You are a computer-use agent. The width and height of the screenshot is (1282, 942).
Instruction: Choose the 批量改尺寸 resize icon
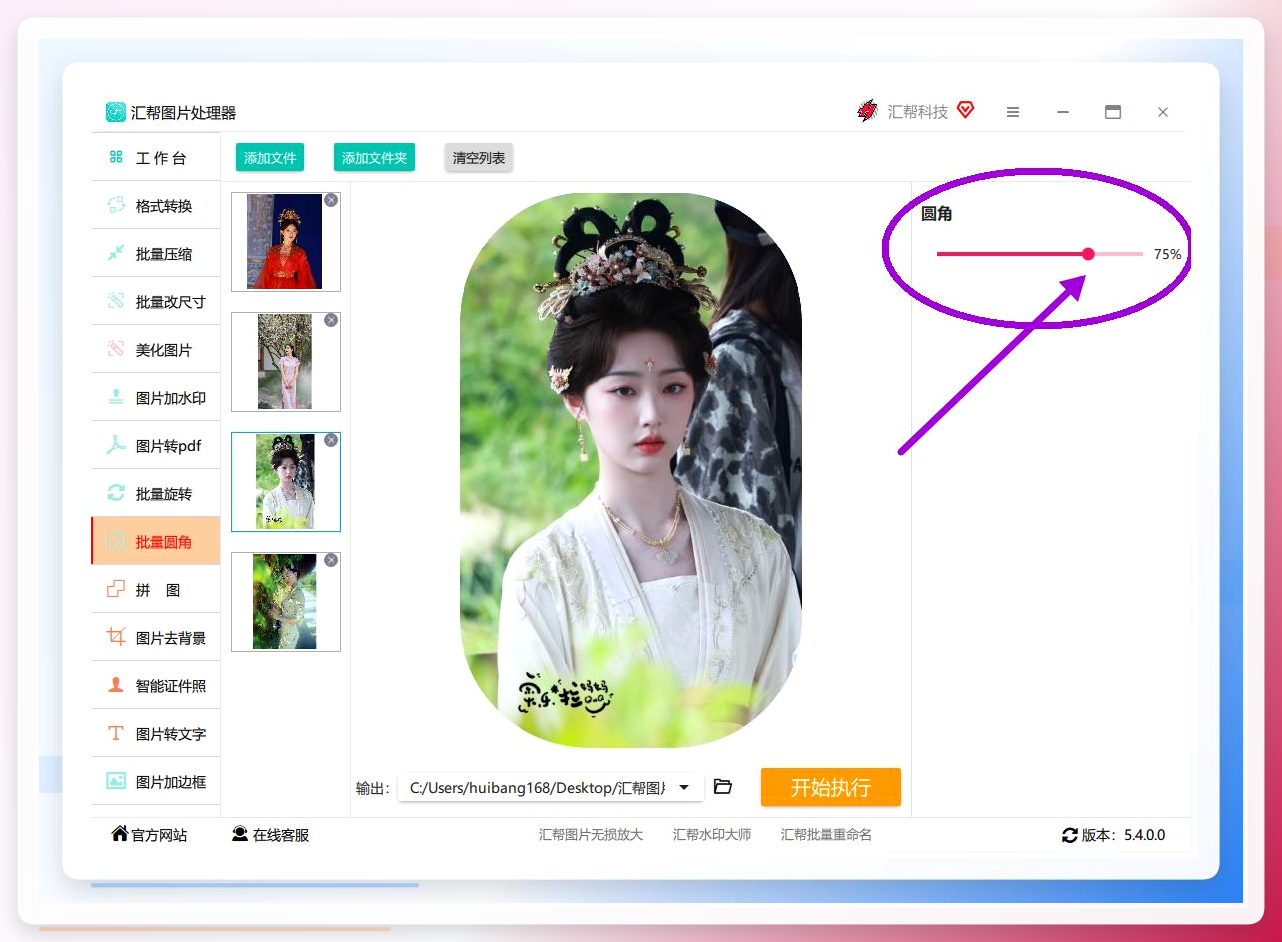click(x=116, y=301)
